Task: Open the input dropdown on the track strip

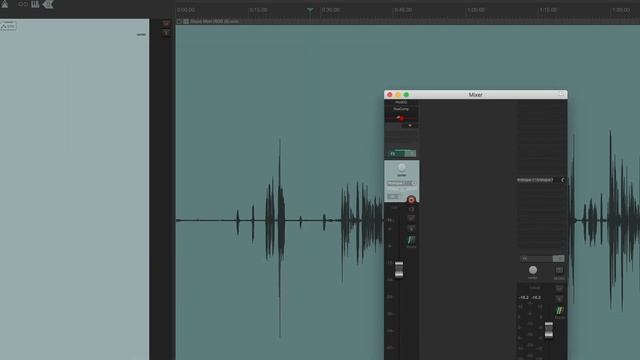Action: pyautogui.click(x=402, y=184)
